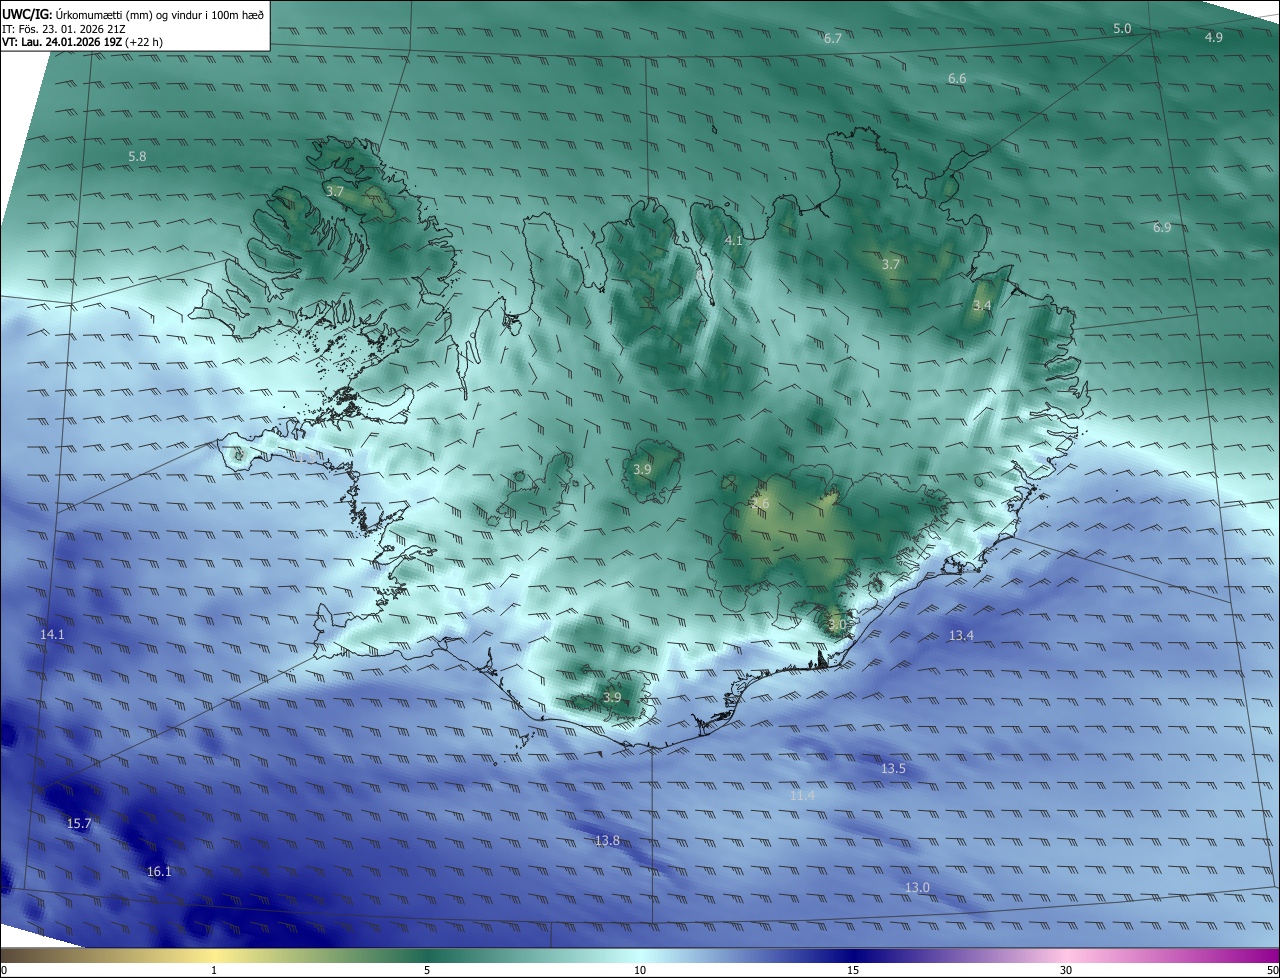
Task: Click the 4.9 value label on the map
Action: pos(1213,37)
